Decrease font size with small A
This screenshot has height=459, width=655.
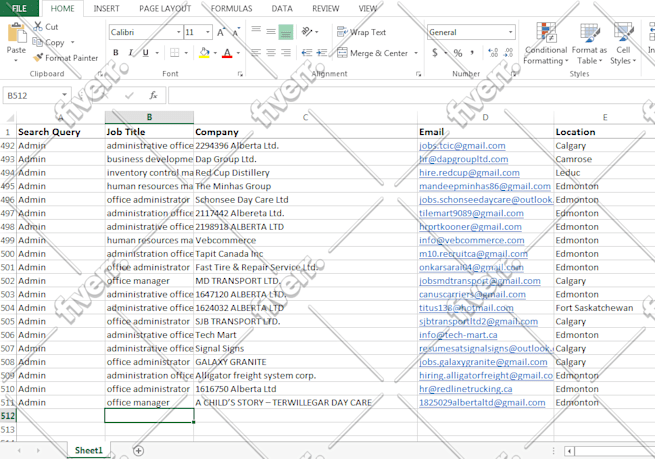point(236,32)
